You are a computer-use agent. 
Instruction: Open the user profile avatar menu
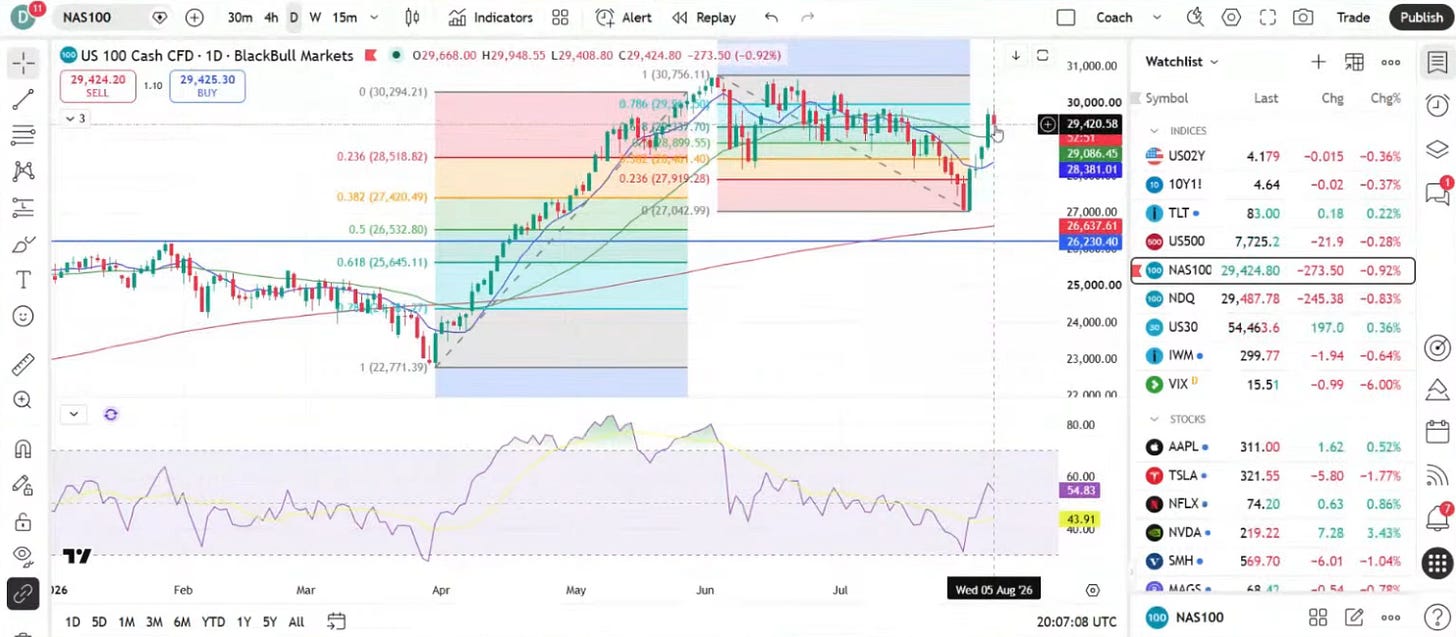pyautogui.click(x=24, y=17)
